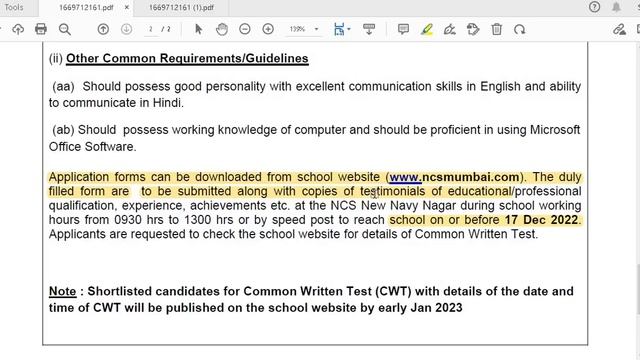Click the stamp tool icon

(473, 29)
